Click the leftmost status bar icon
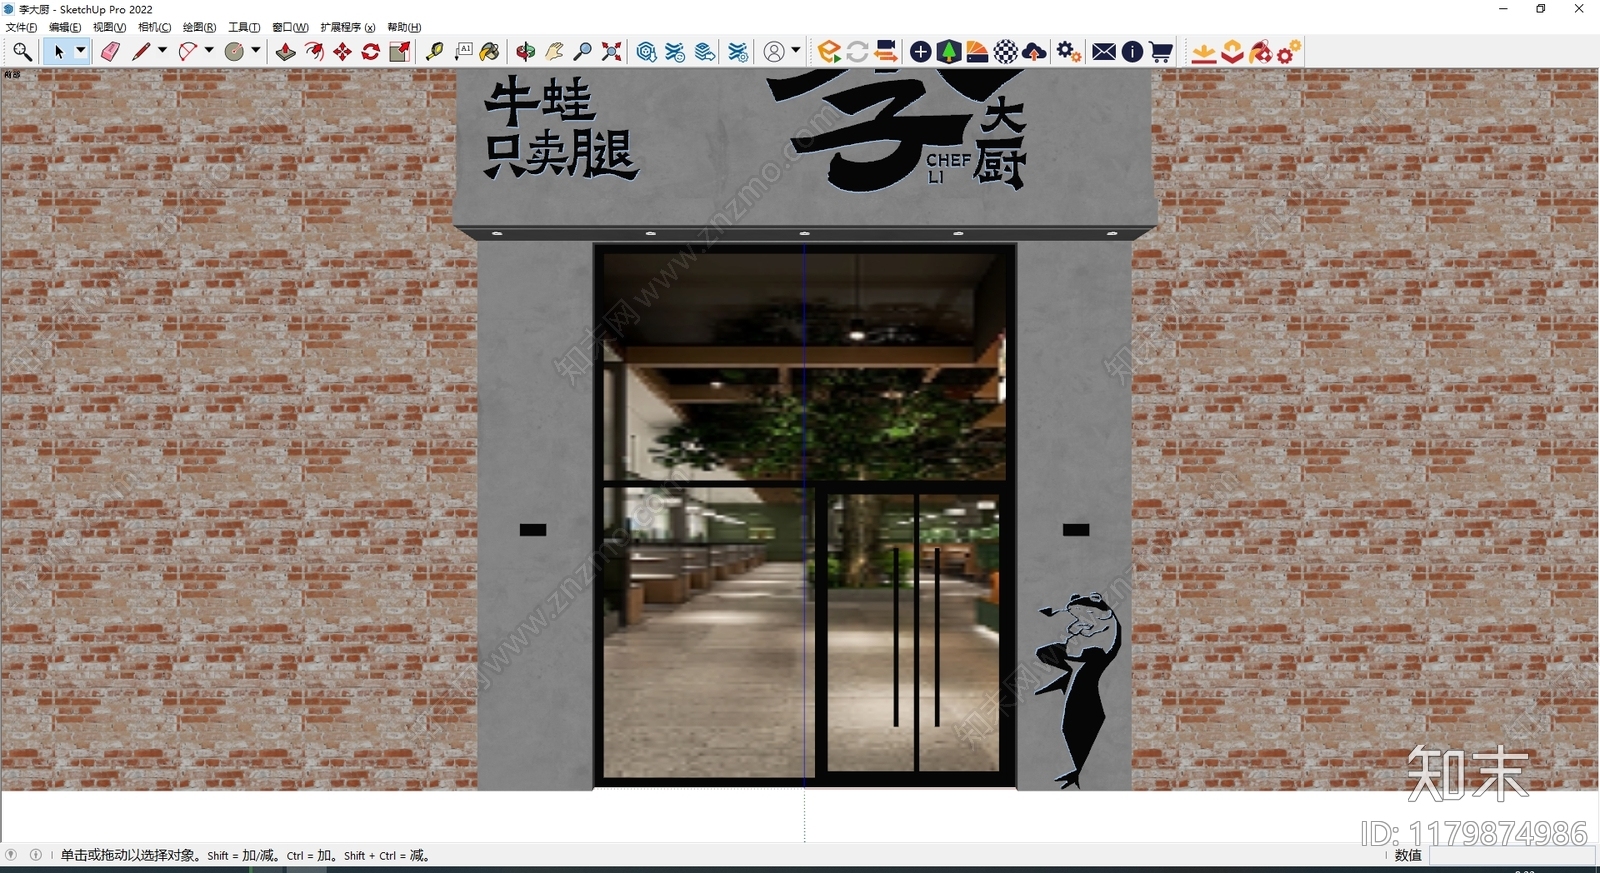Screen dimensions: 1600x873 coord(11,855)
